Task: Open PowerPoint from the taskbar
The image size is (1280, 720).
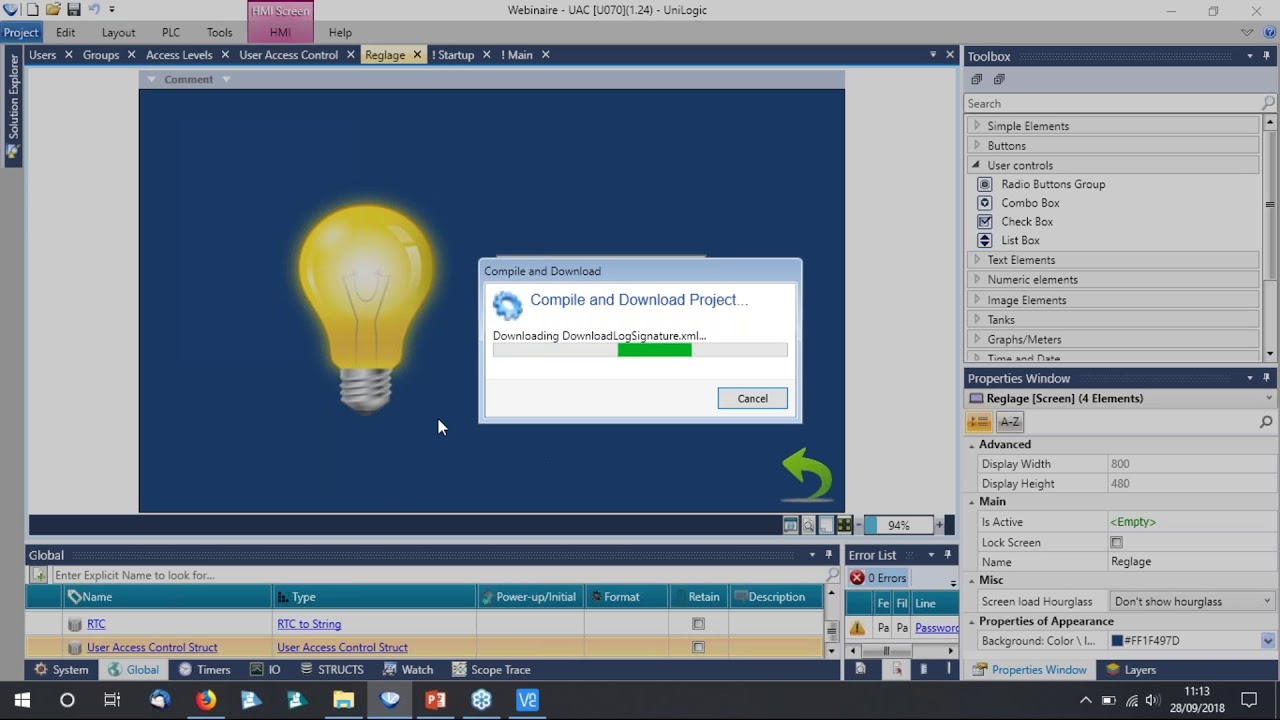Action: click(435, 700)
